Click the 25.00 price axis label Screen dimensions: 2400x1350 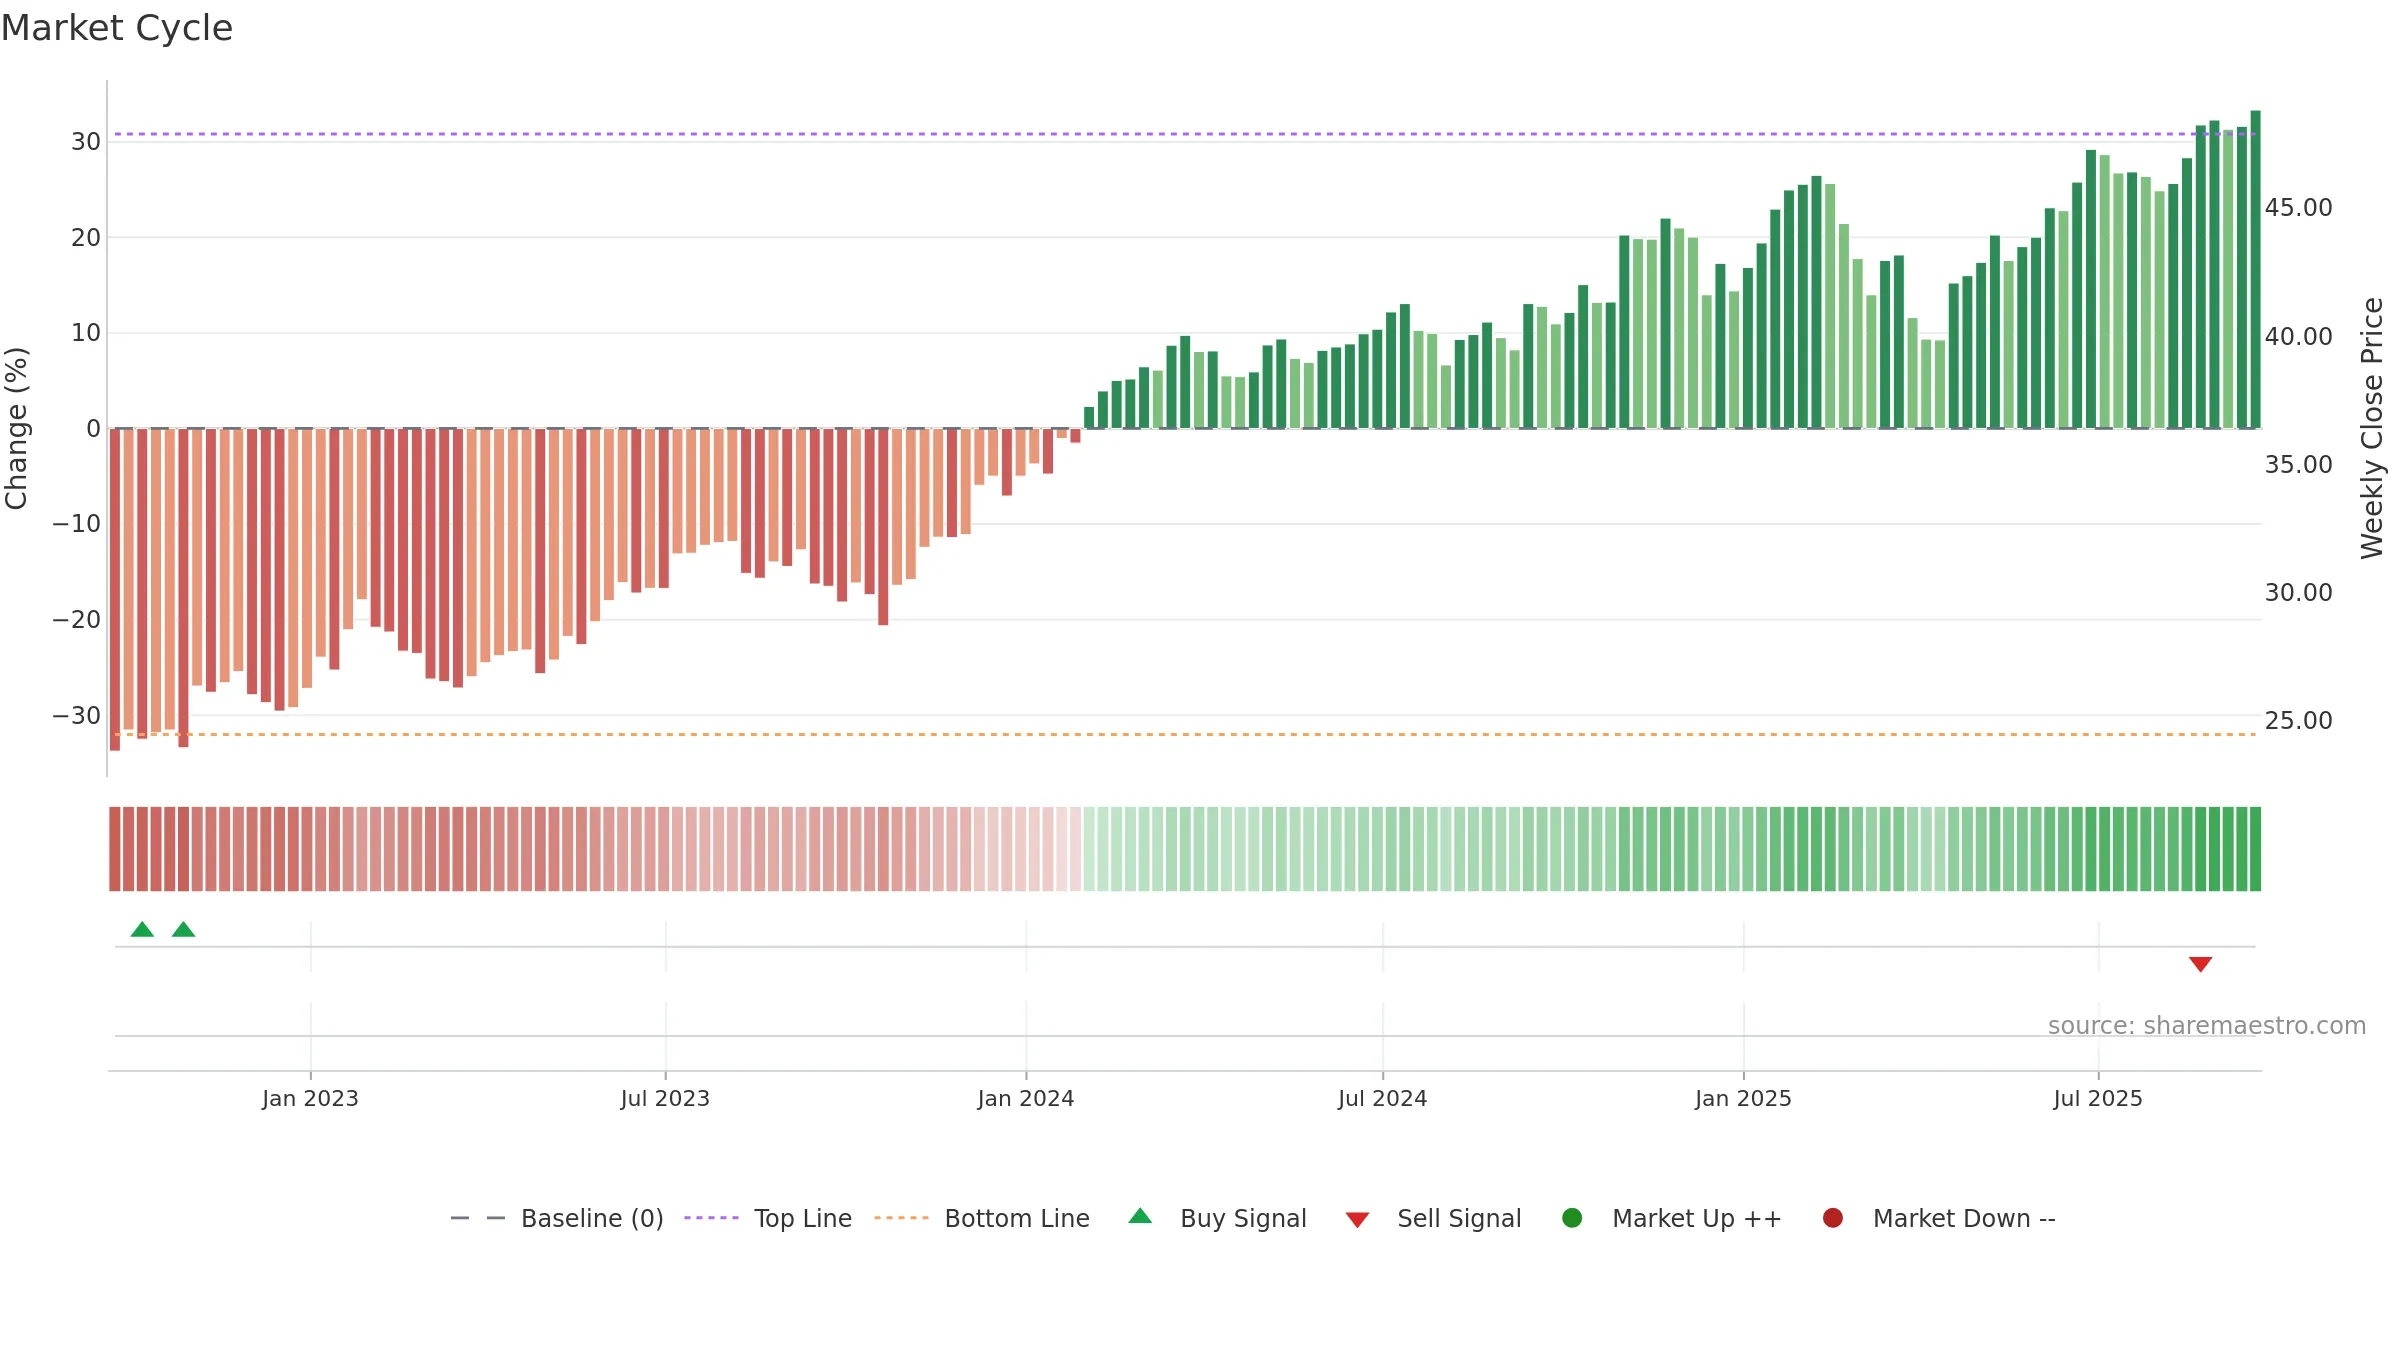pyautogui.click(x=2298, y=720)
